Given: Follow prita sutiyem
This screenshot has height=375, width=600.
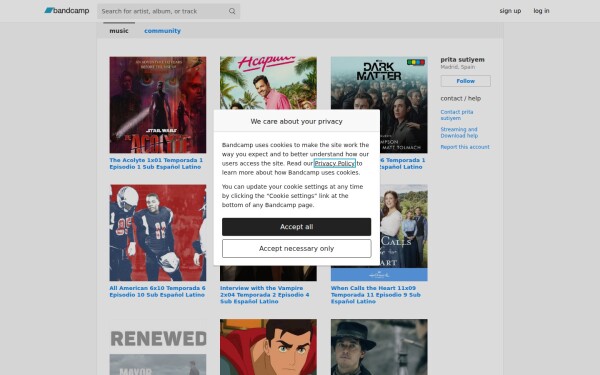Looking at the screenshot, I should click(465, 81).
